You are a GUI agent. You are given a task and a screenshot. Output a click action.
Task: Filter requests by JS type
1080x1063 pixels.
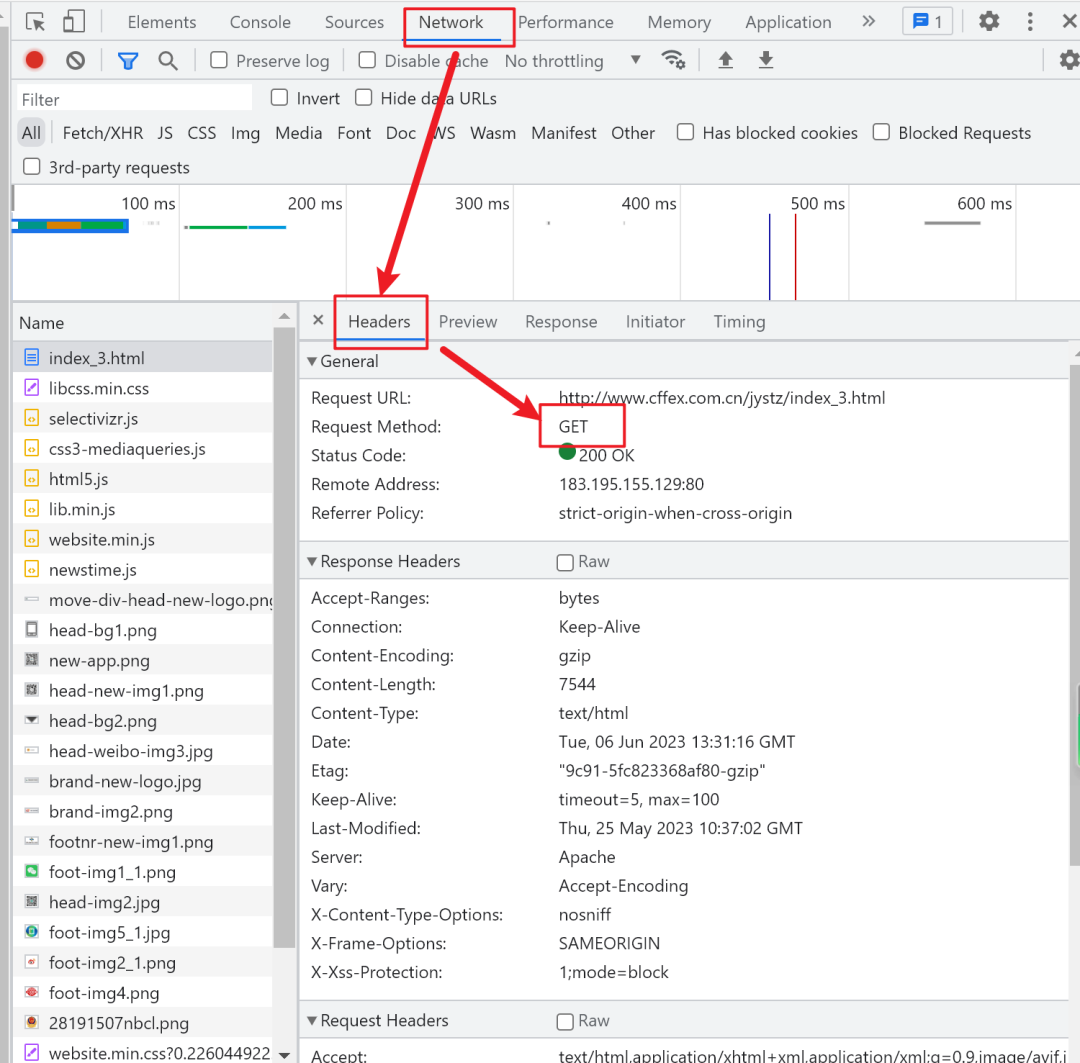click(165, 133)
